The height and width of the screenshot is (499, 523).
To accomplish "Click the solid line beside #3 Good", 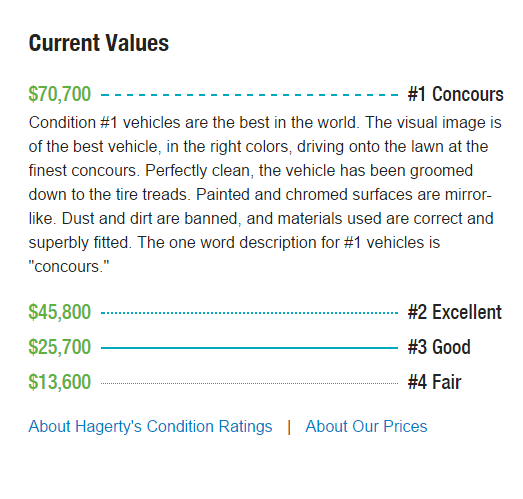I will [249, 348].
